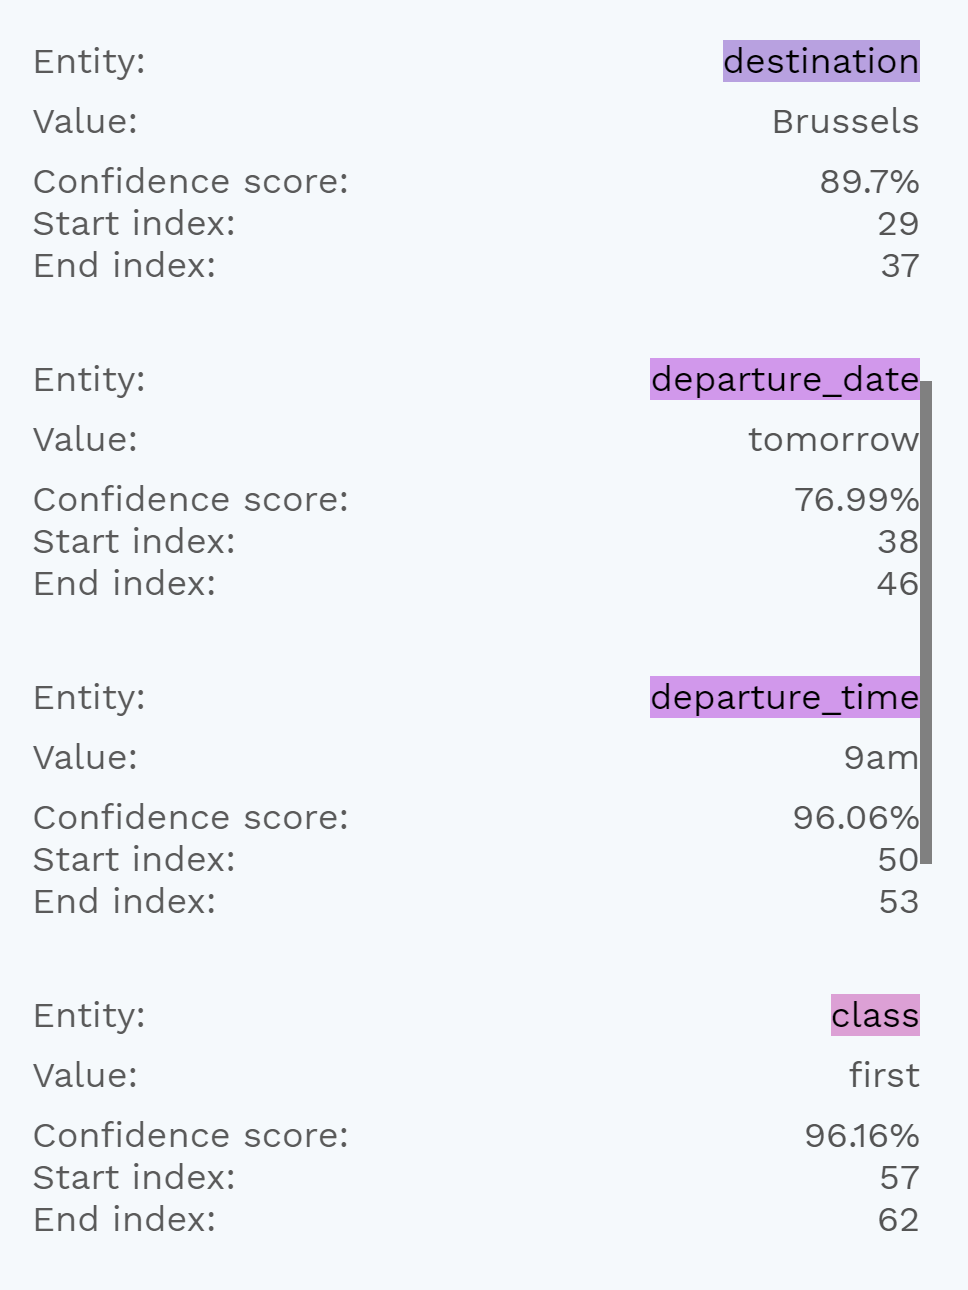Select the departure_date entity label
Image resolution: width=968 pixels, height=1290 pixels.
click(x=785, y=379)
